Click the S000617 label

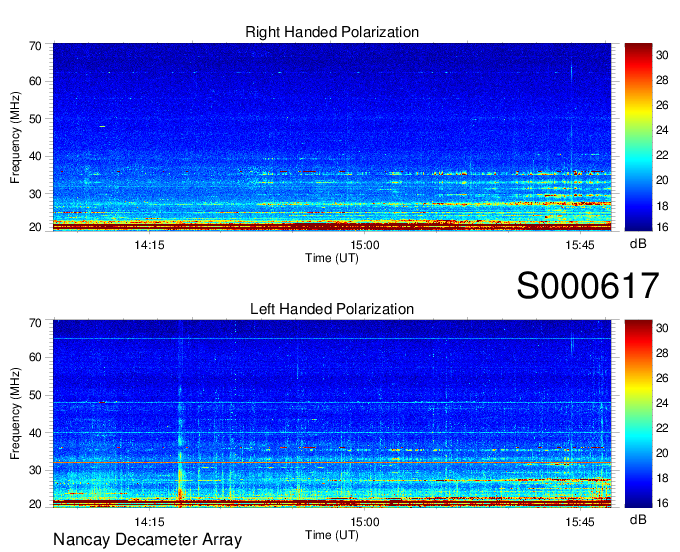(588, 286)
